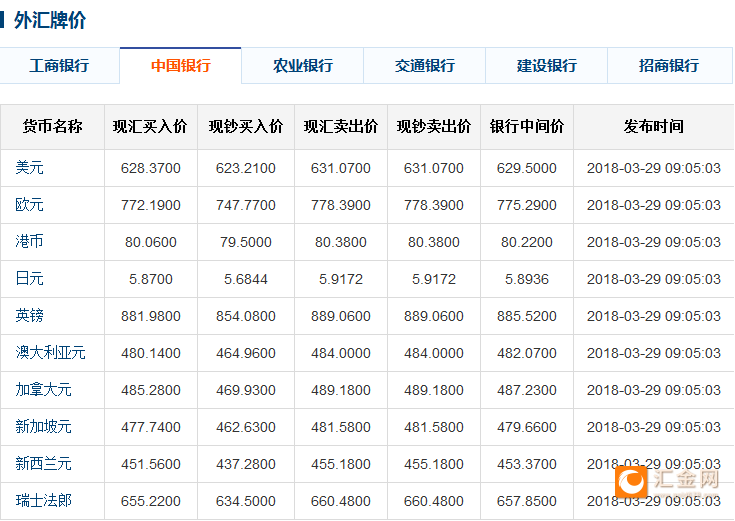The image size is (735, 521).
Task: Select the value 462.6300 in 新加坡元 row
Action: click(246, 428)
